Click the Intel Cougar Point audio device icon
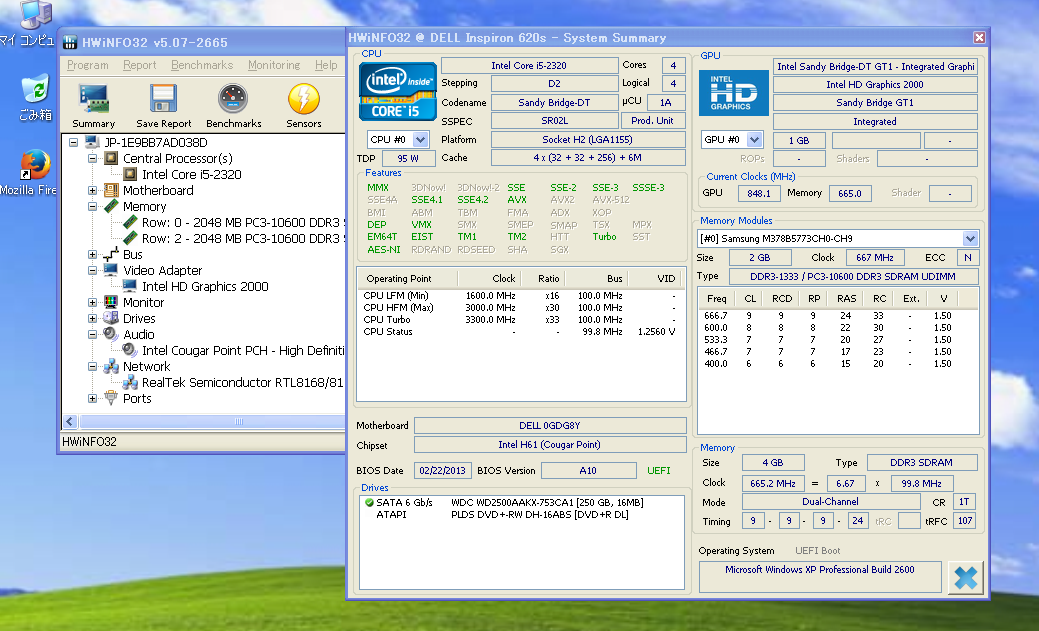Image resolution: width=1039 pixels, height=631 pixels. (x=131, y=350)
